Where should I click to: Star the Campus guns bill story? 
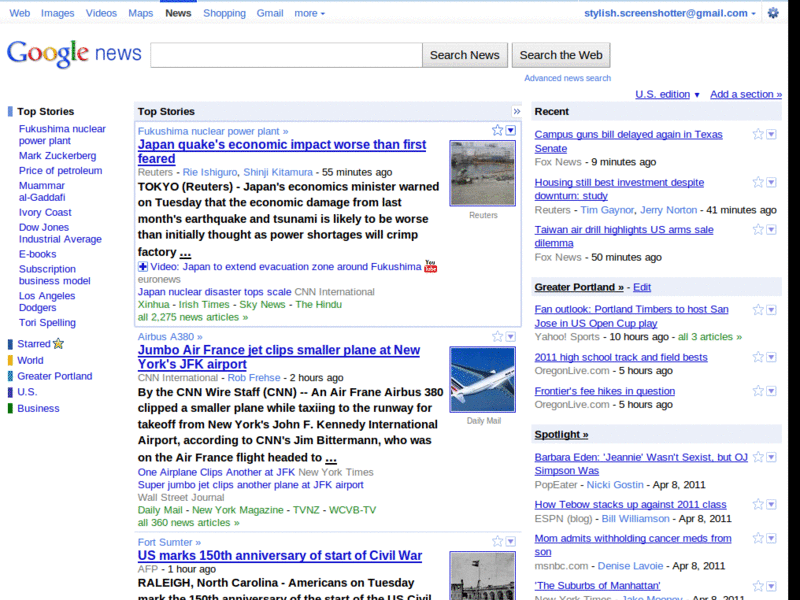[758, 134]
